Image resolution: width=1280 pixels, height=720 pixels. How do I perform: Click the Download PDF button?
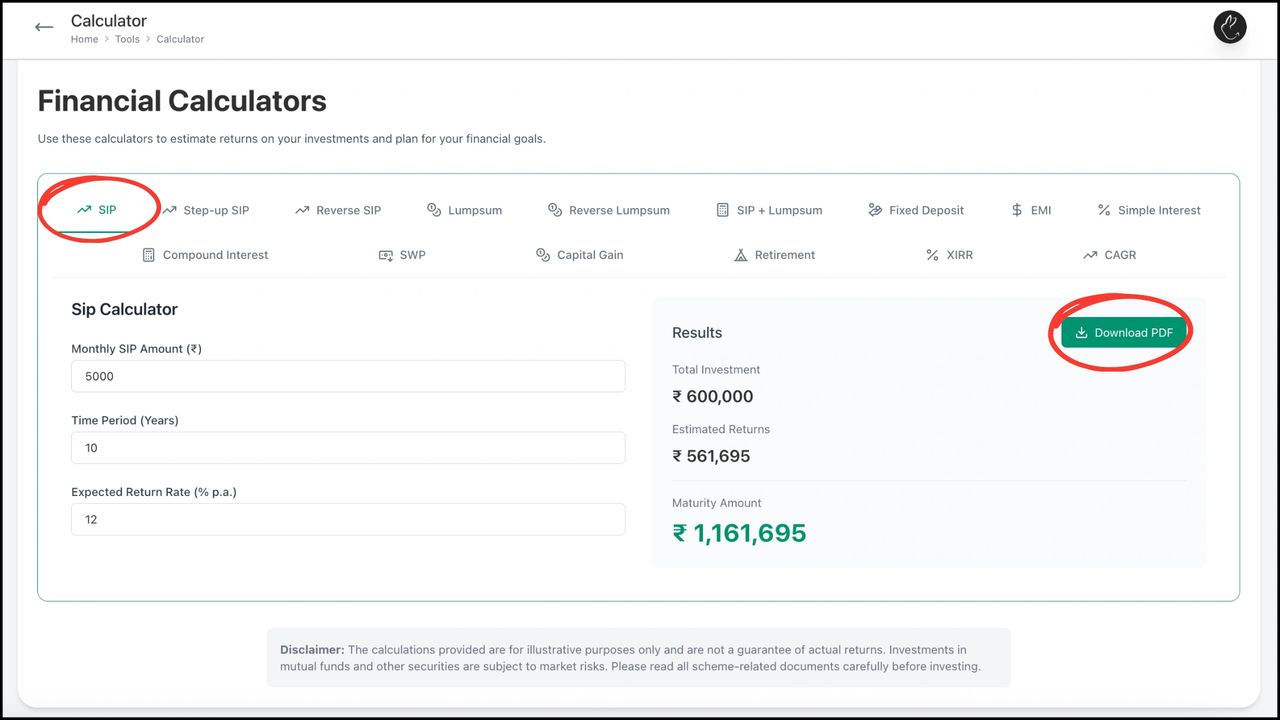tap(1124, 333)
